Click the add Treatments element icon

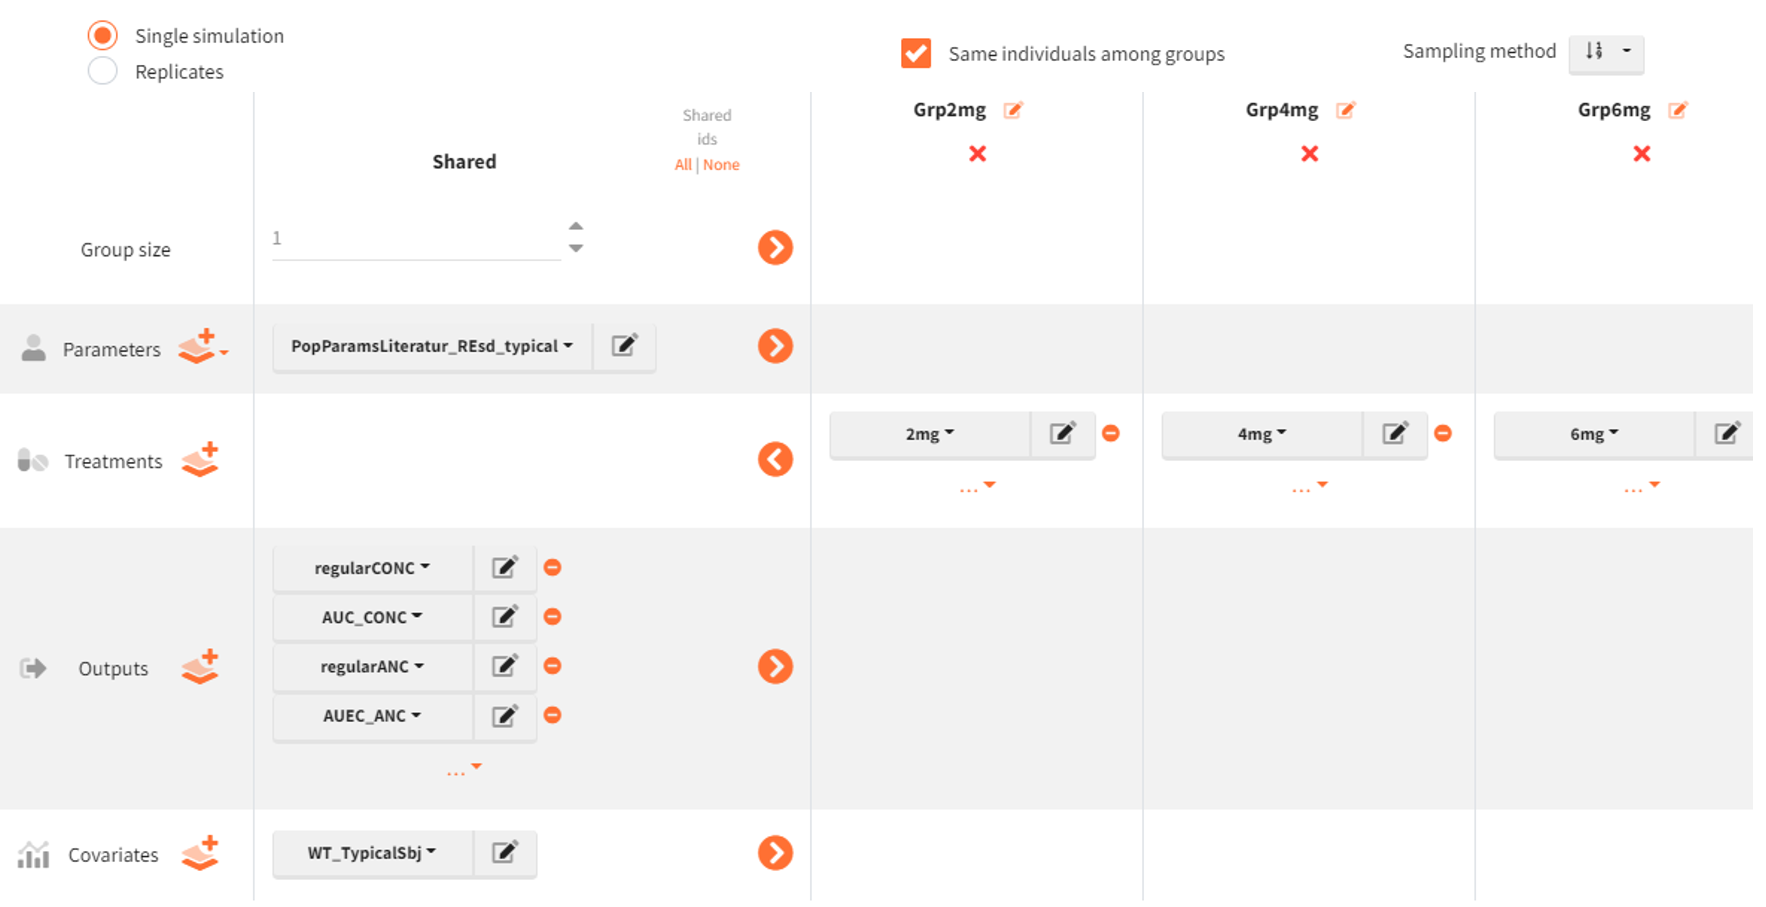point(200,459)
